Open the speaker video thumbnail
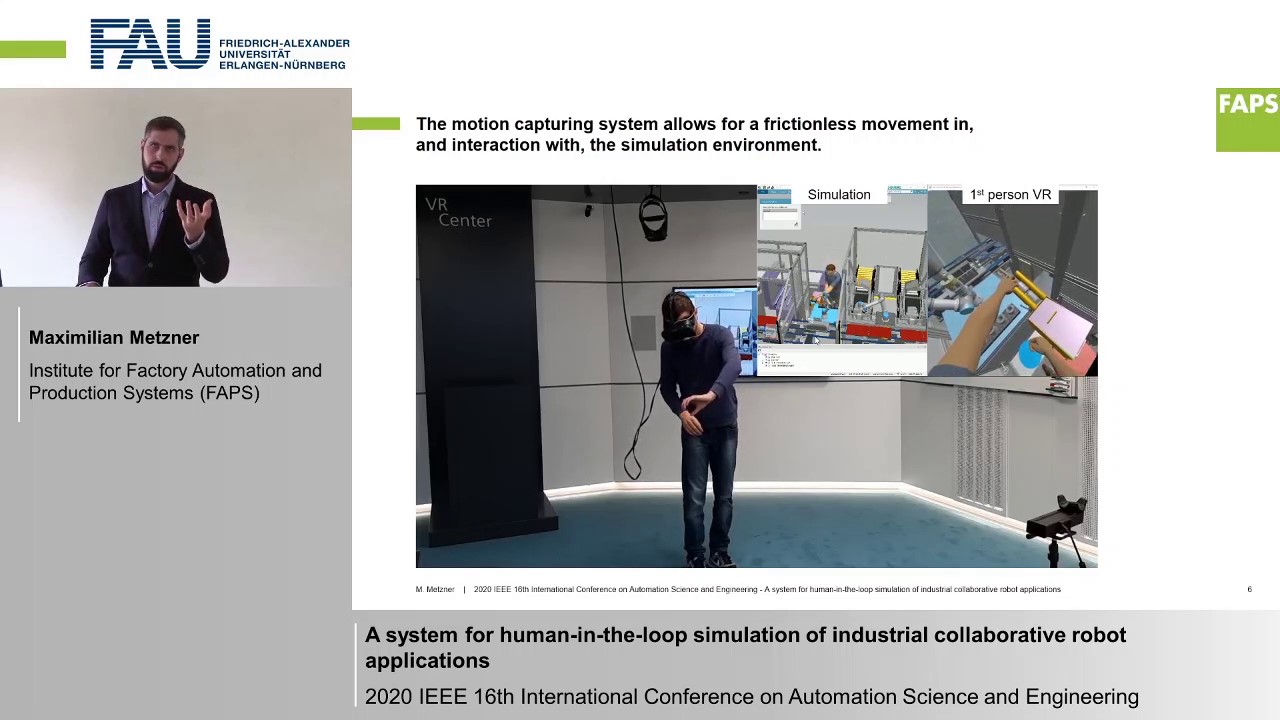The image size is (1280, 720). tap(175, 187)
